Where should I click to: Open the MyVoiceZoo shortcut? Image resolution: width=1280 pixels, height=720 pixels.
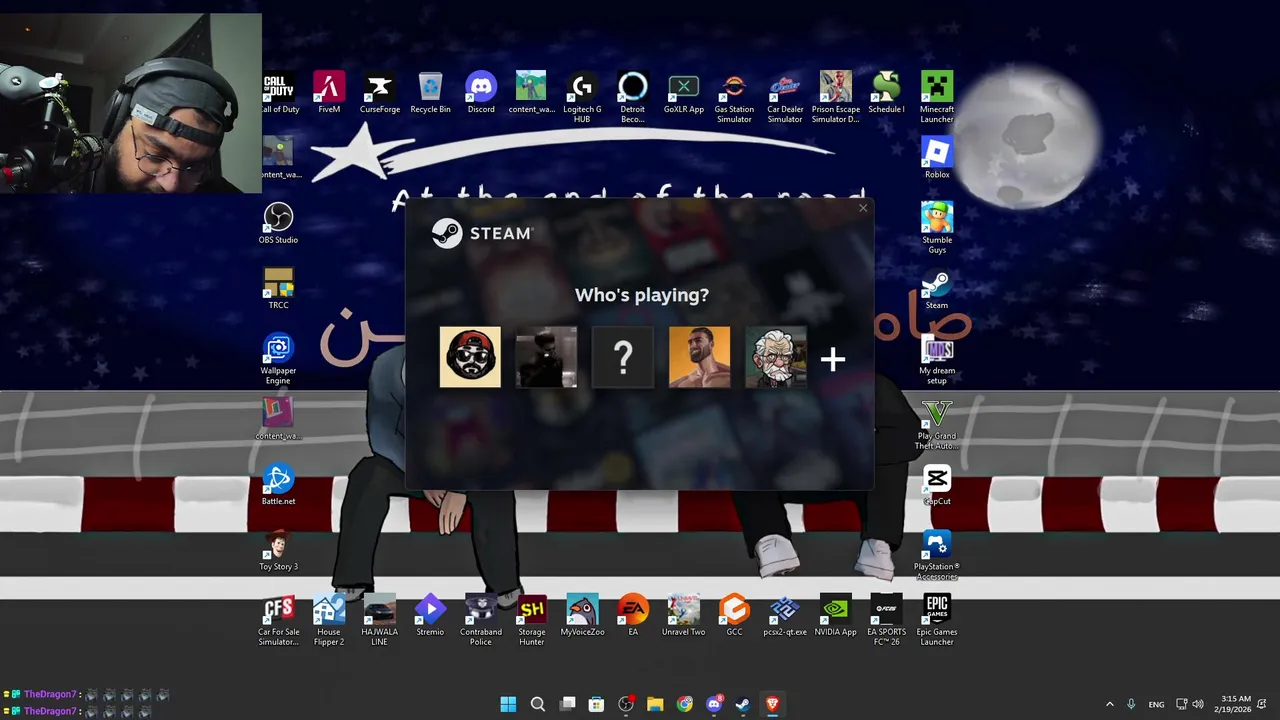[582, 616]
